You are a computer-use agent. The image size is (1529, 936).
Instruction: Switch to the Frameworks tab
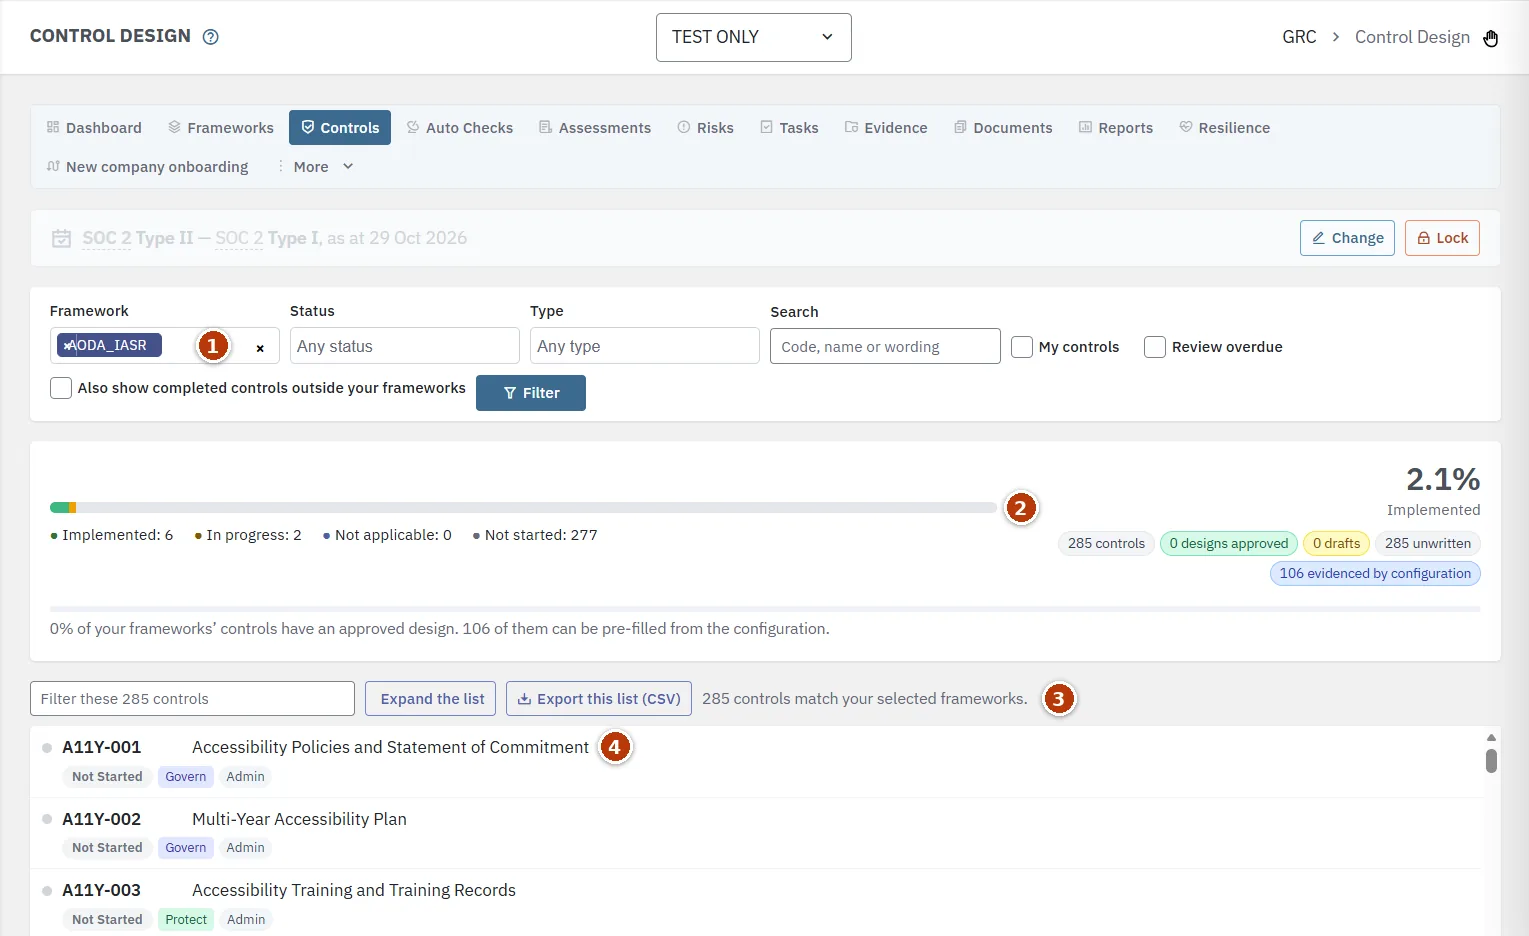pyautogui.click(x=221, y=128)
